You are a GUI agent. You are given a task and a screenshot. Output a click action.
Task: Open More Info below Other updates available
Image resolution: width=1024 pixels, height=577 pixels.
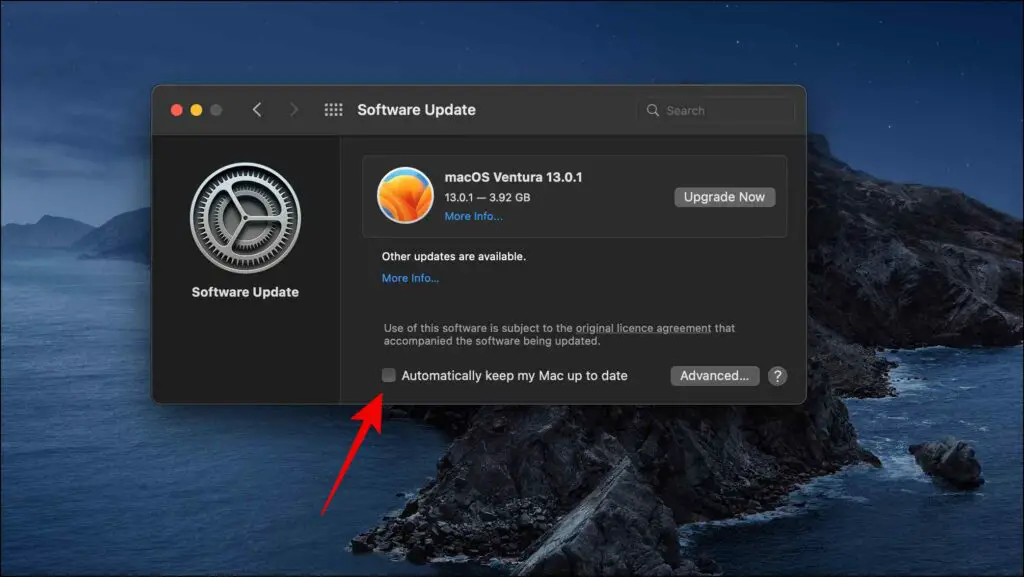pos(410,278)
